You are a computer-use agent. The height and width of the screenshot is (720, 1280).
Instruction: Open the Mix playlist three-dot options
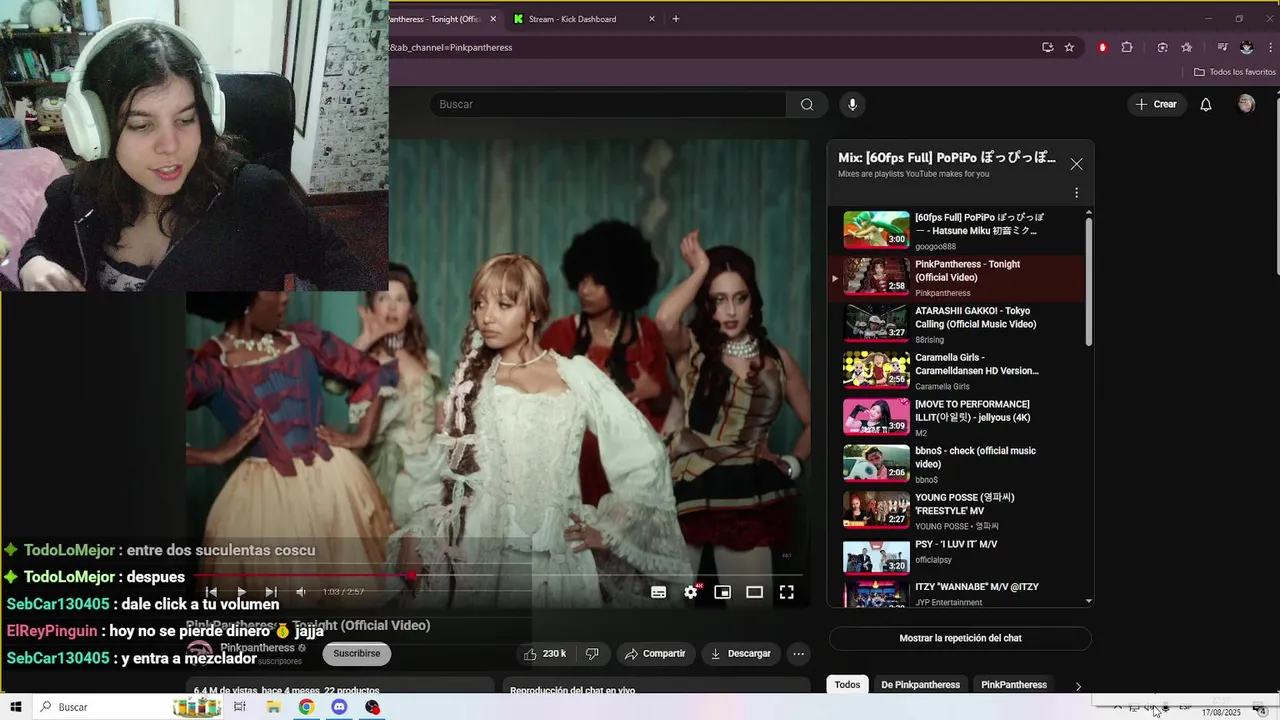(1076, 193)
